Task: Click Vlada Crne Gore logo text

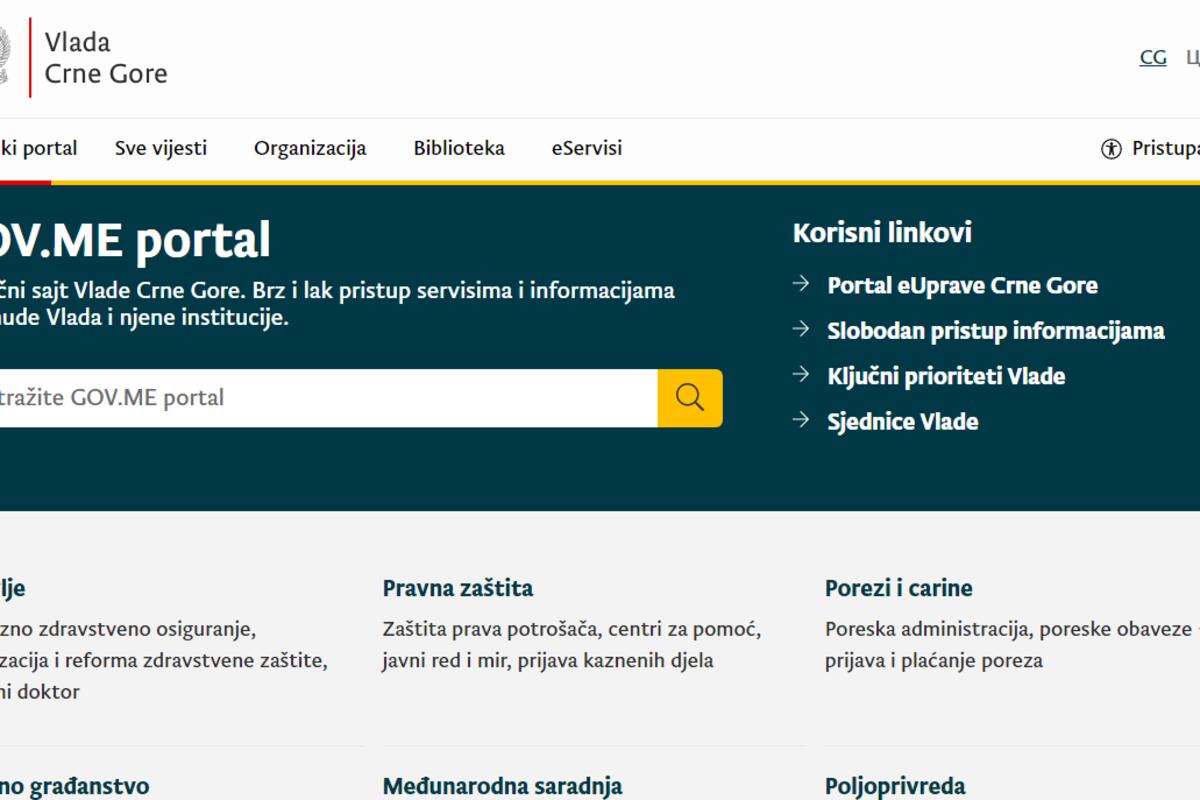Action: [x=105, y=58]
